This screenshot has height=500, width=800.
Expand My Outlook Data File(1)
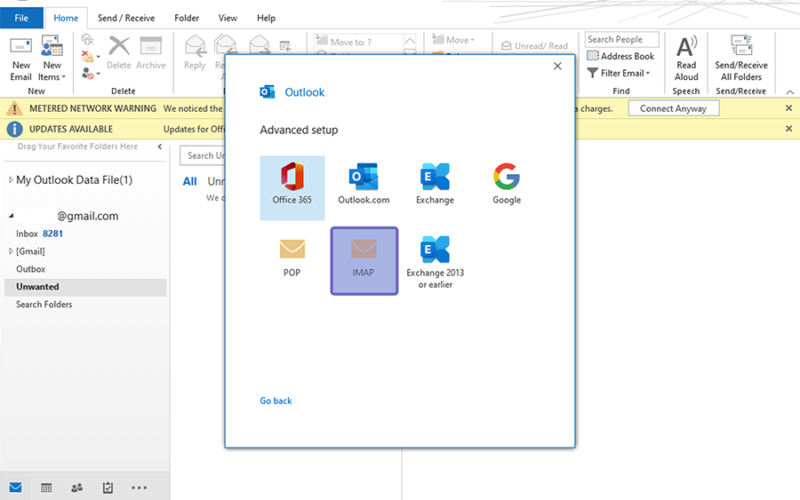pyautogui.click(x=10, y=180)
